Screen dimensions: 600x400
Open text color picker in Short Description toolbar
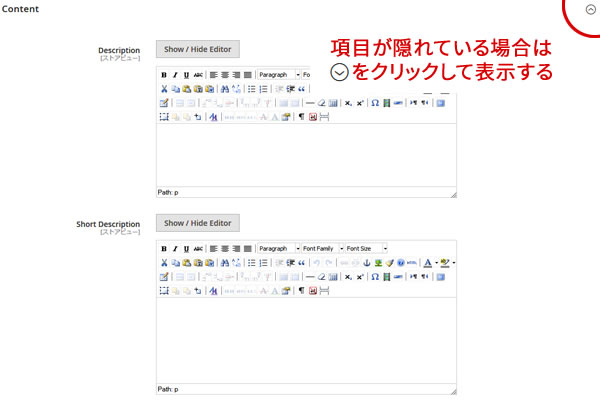(x=429, y=262)
